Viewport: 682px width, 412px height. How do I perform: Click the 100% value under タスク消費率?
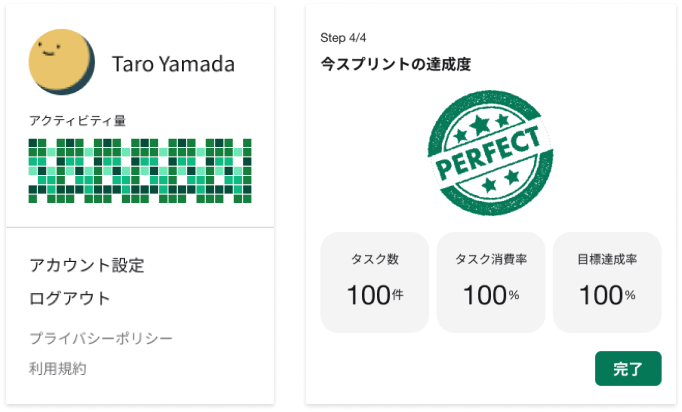(x=490, y=295)
